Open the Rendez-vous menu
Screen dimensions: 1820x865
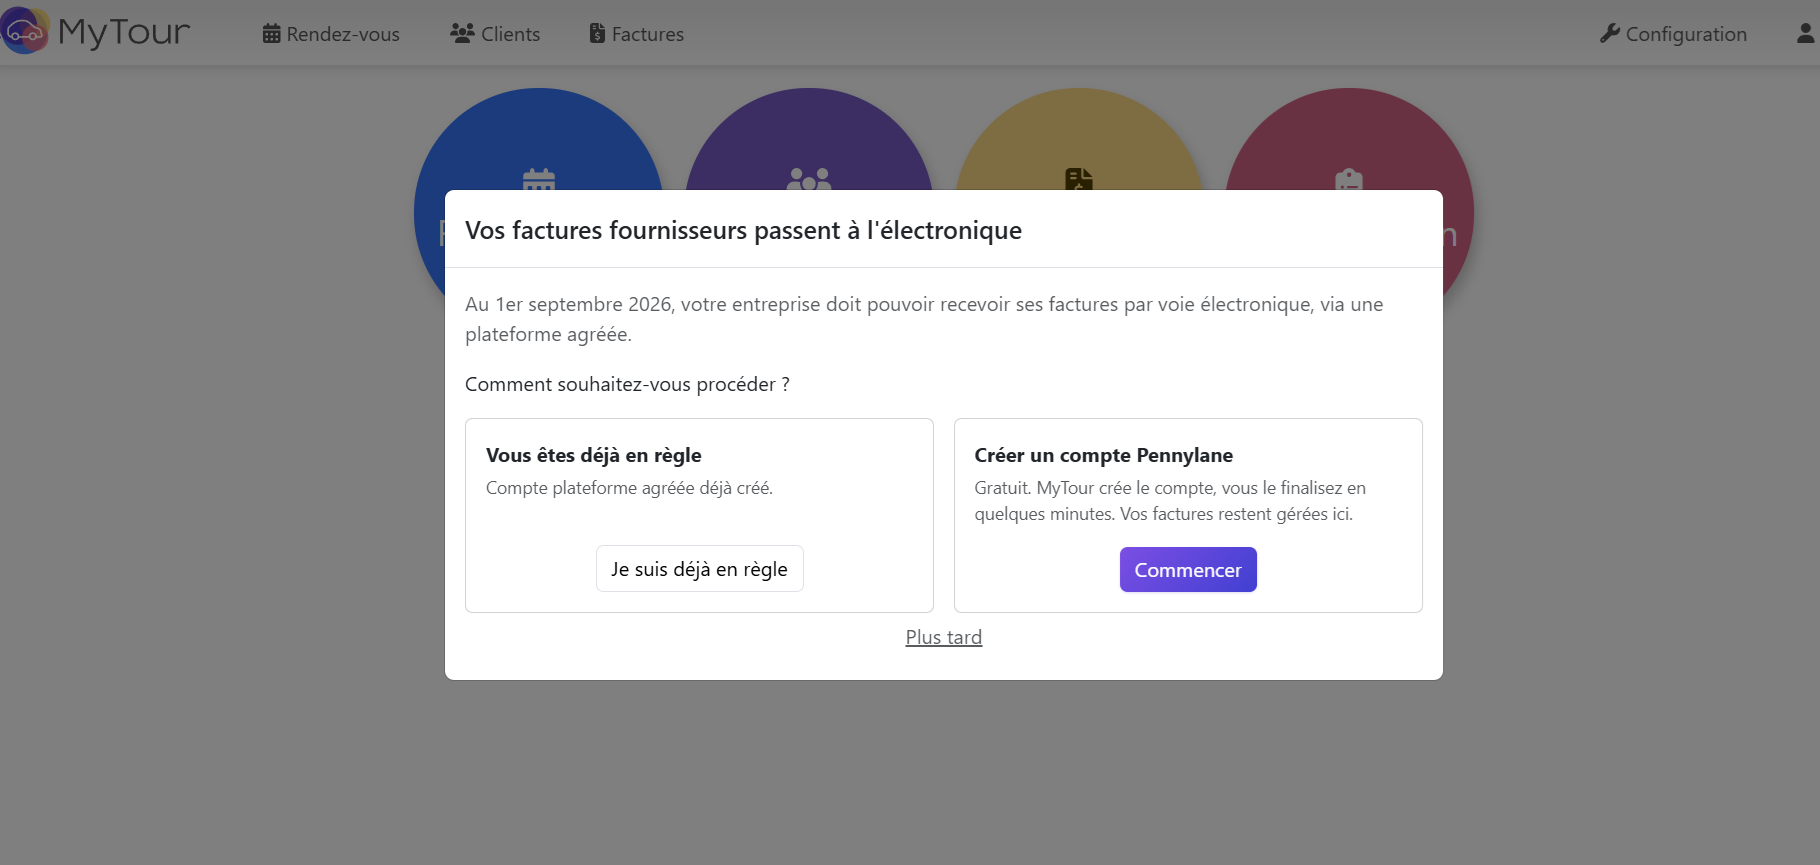331,34
